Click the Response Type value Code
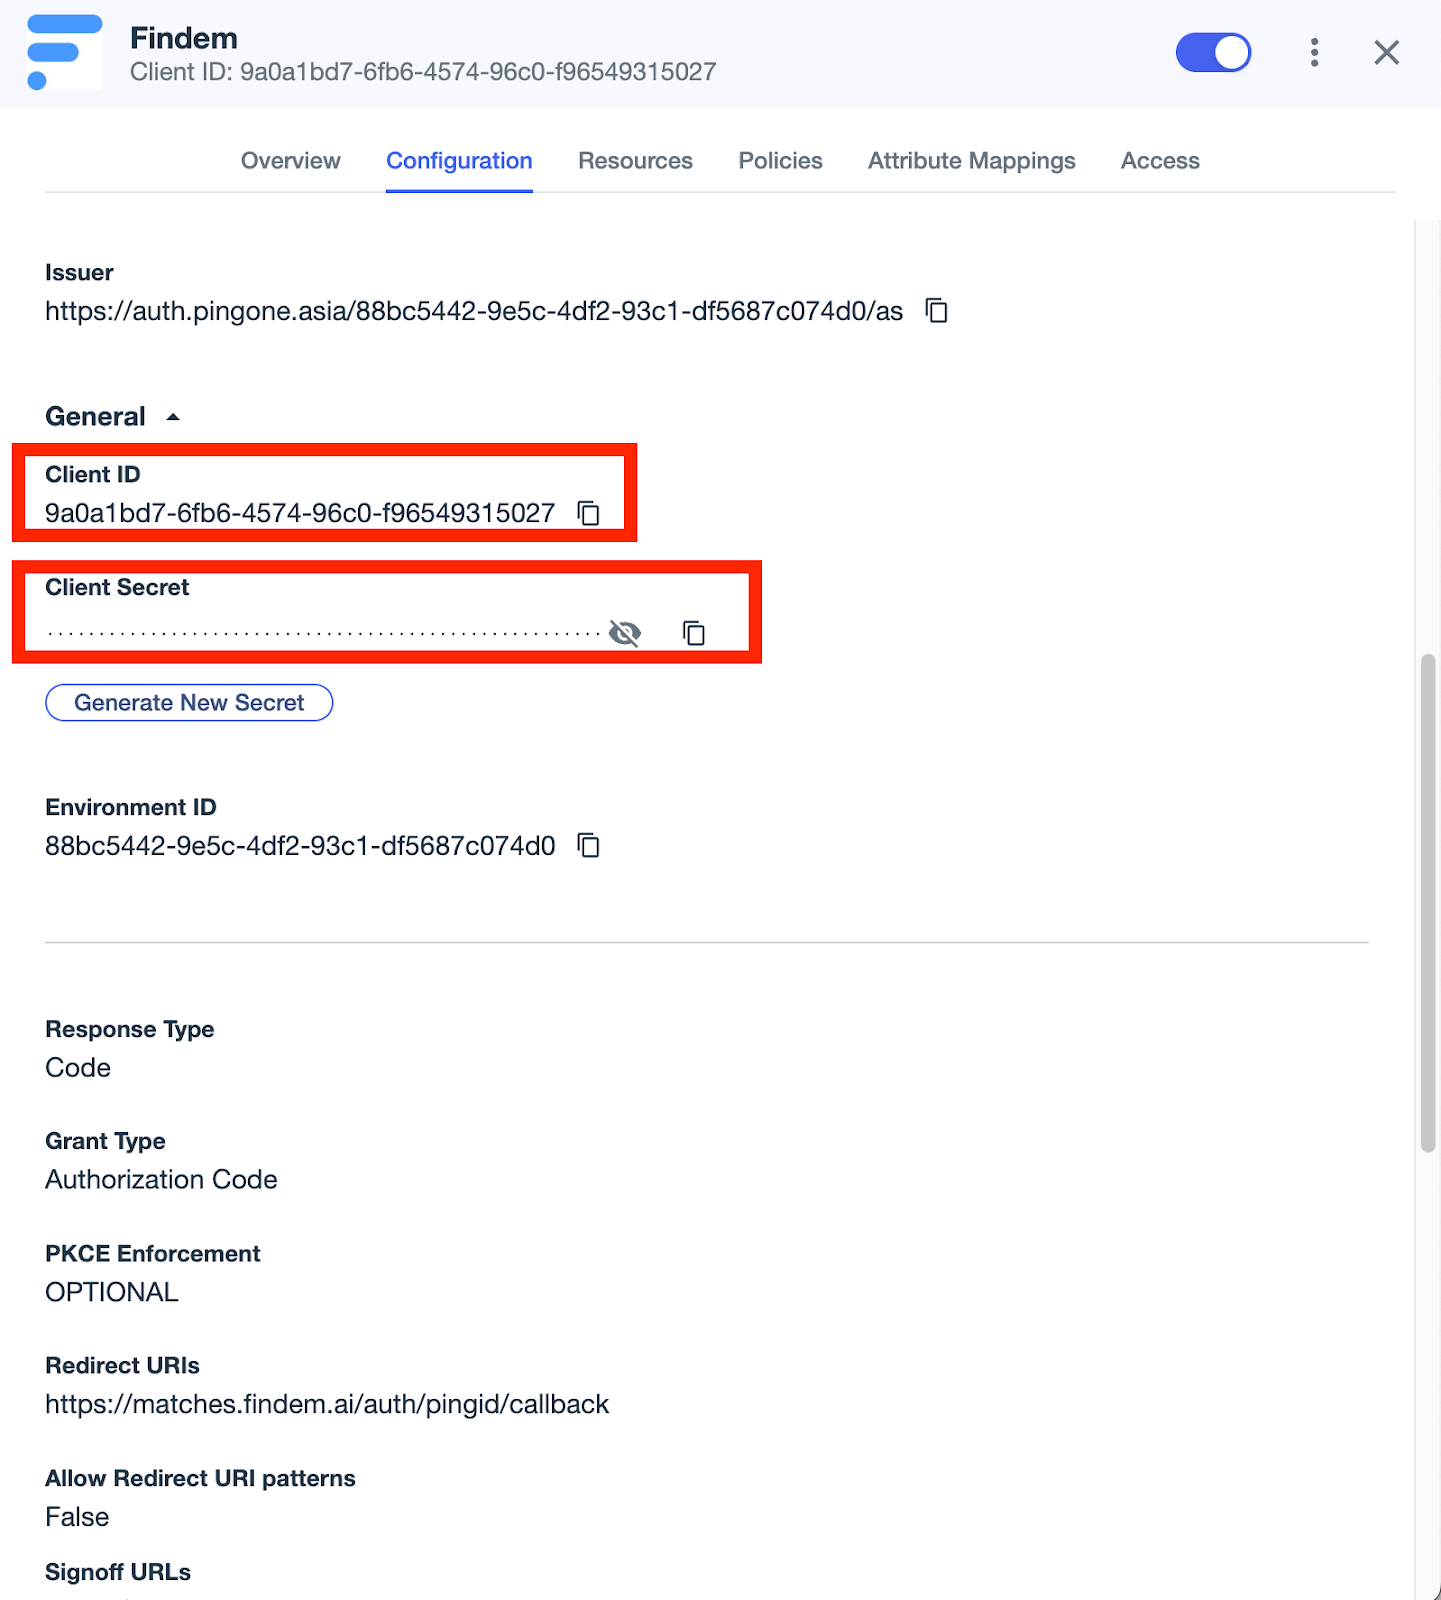The height and width of the screenshot is (1600, 1441). tap(78, 1068)
